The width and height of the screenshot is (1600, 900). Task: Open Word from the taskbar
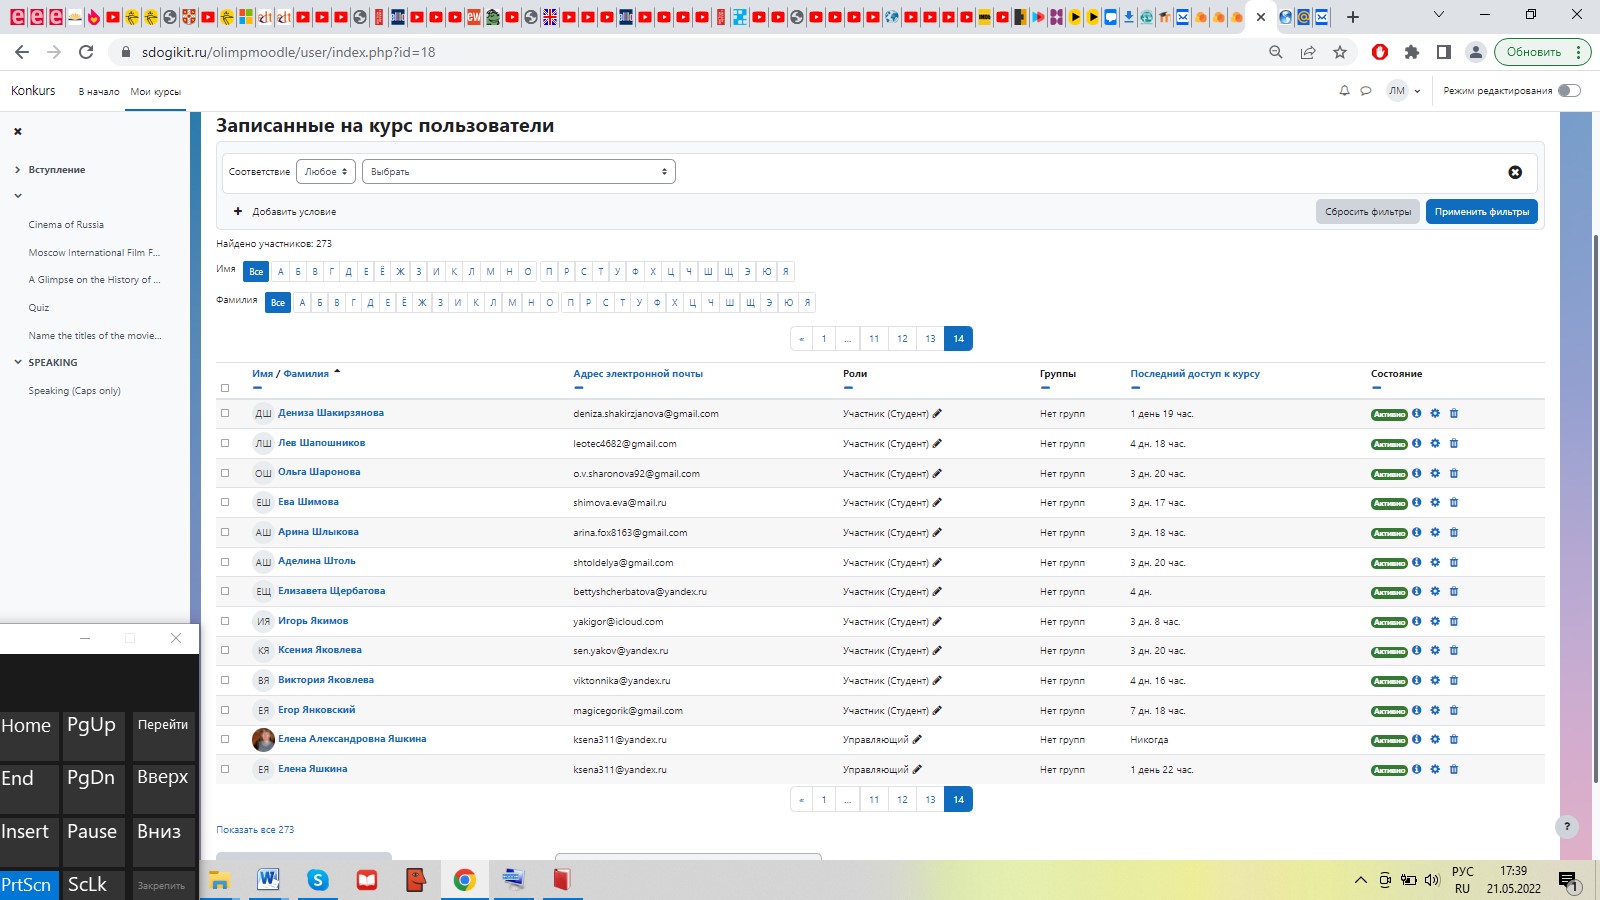269,880
